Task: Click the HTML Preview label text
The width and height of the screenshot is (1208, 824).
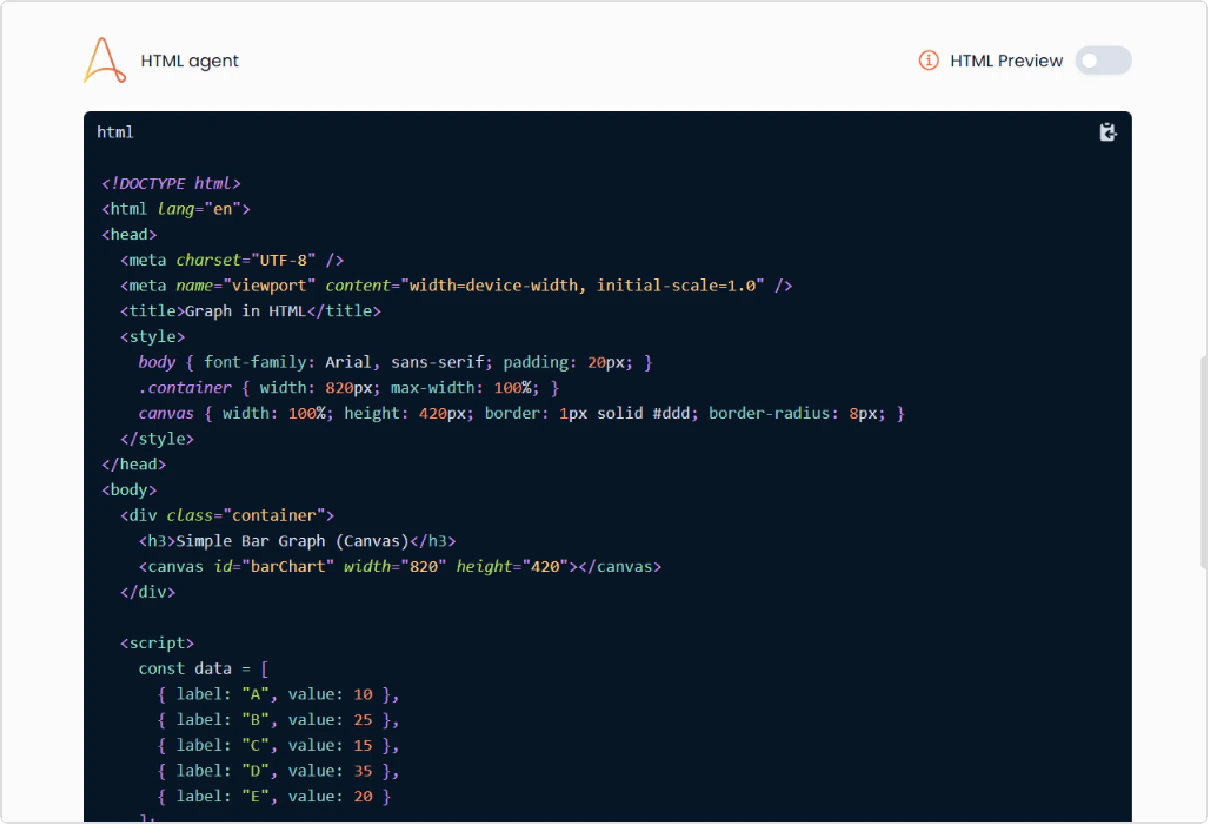Action: (1006, 60)
